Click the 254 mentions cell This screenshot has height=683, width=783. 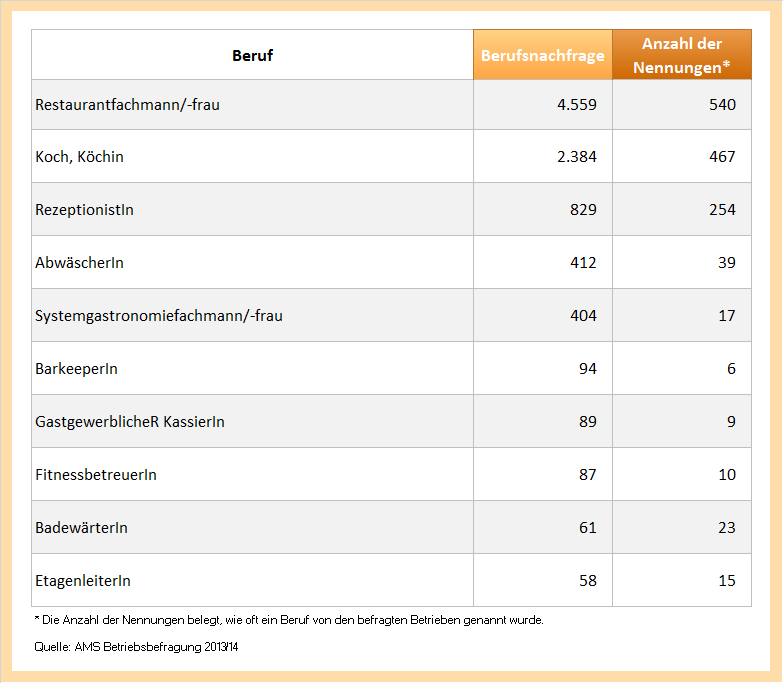721,209
